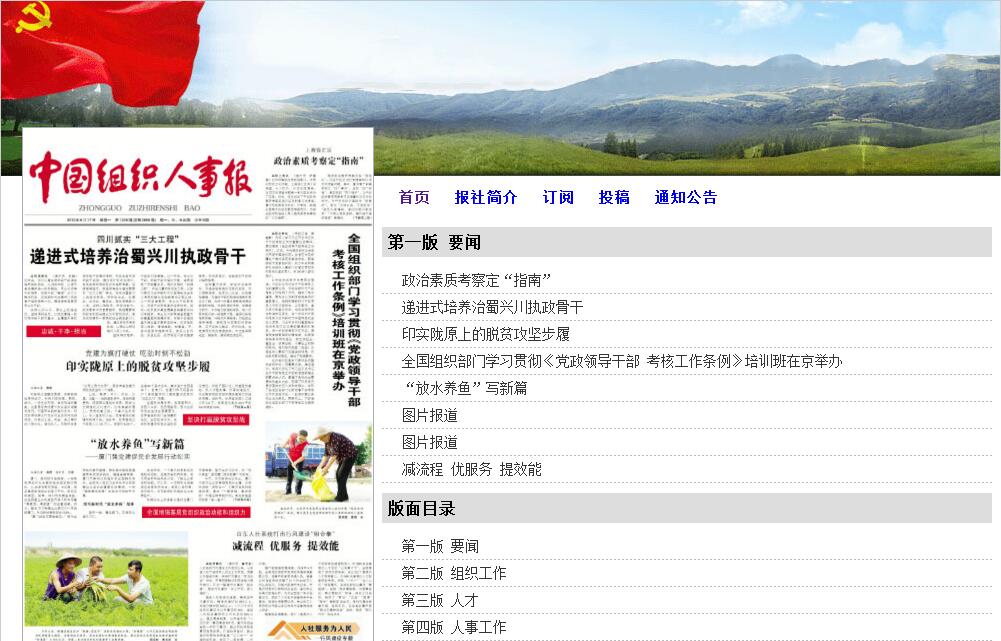Click the farmers in field photo
The height and width of the screenshot is (641, 1001).
point(106,578)
